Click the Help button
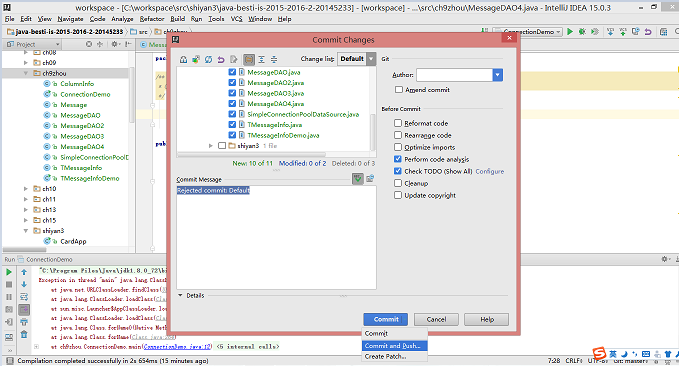This screenshot has height=366, width=679. coord(487,320)
